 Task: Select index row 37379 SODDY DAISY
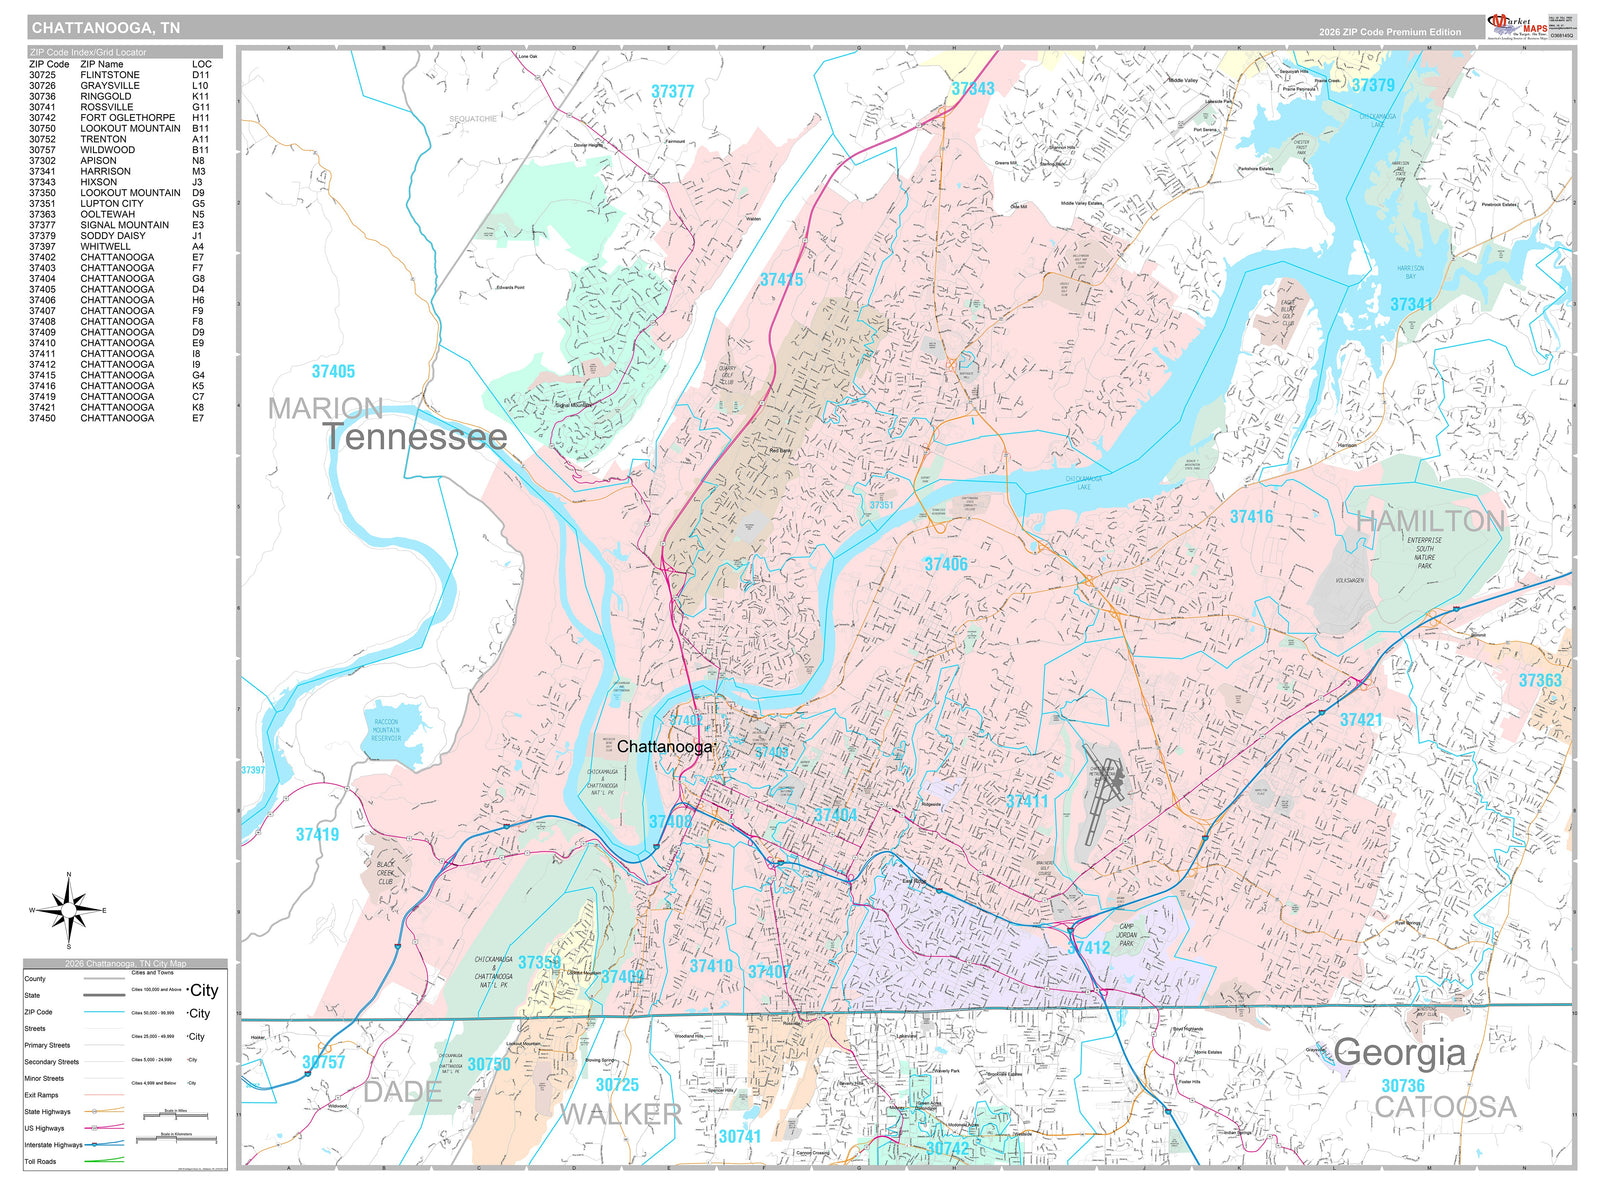120,236
